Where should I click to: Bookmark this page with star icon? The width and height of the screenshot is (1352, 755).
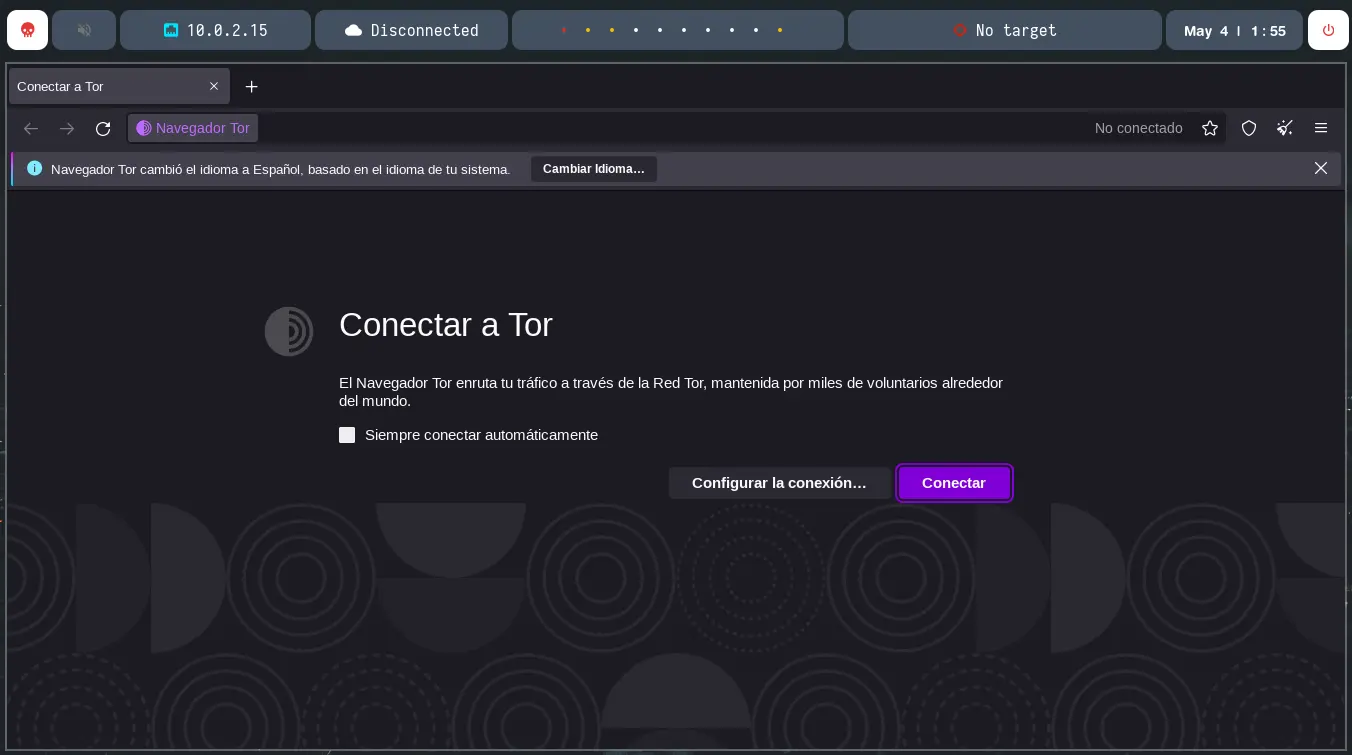[x=1210, y=128]
